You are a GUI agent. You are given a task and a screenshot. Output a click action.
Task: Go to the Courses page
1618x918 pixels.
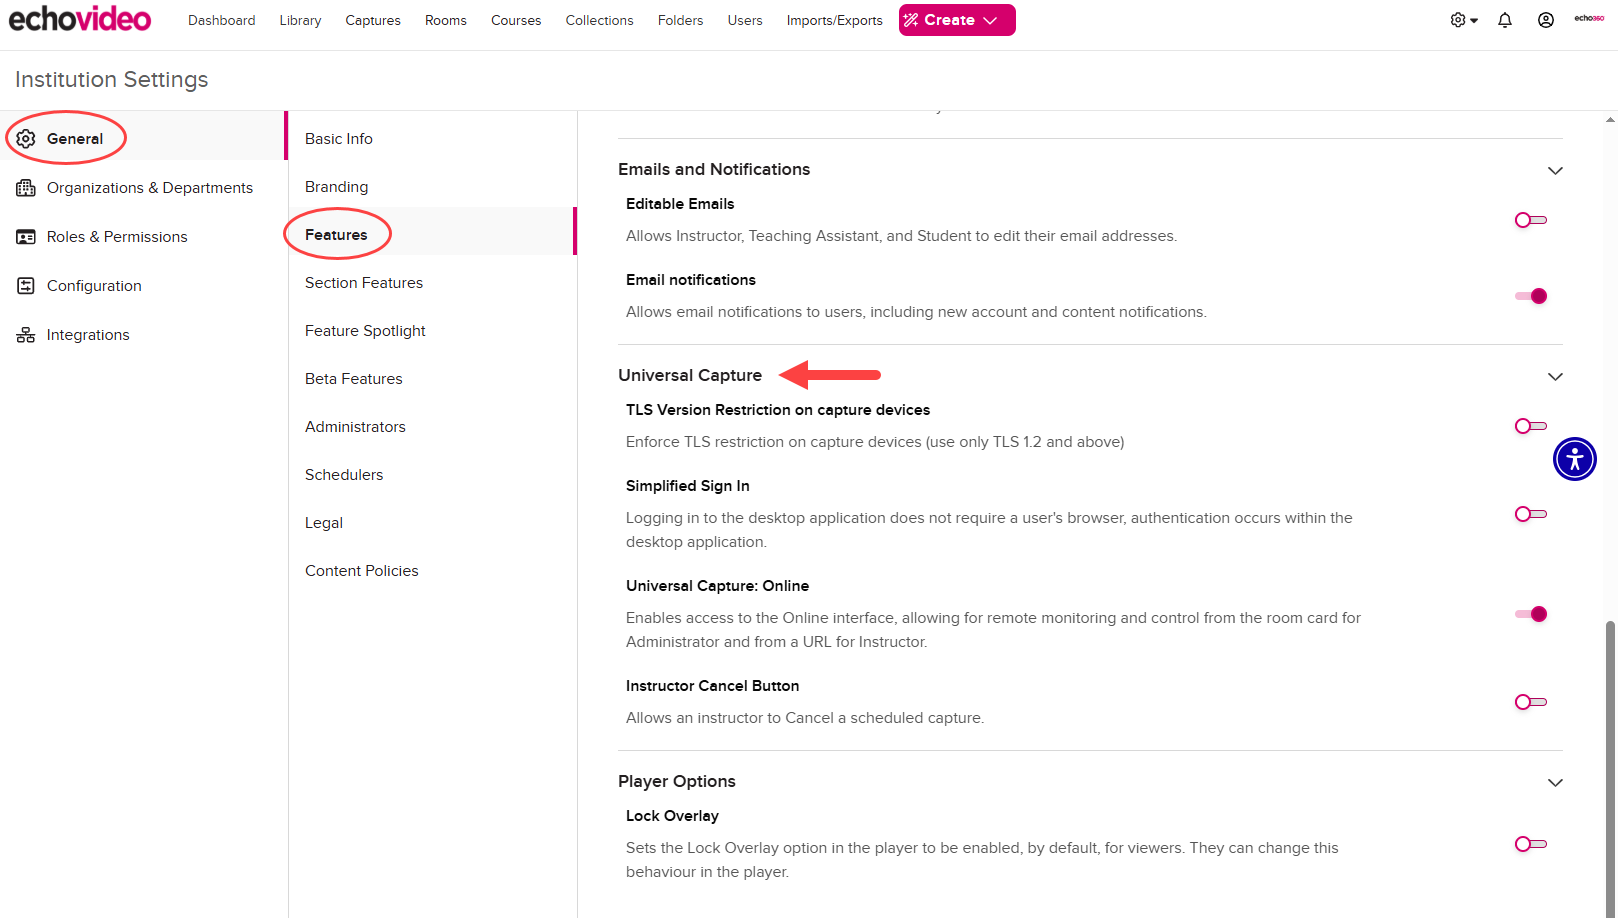[516, 20]
